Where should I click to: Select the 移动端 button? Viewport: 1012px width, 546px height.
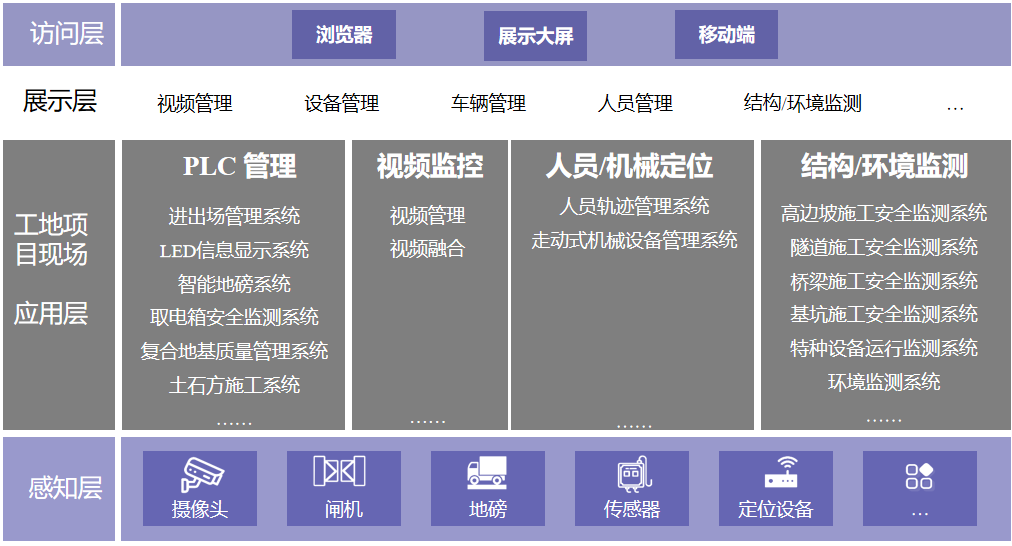click(x=726, y=35)
